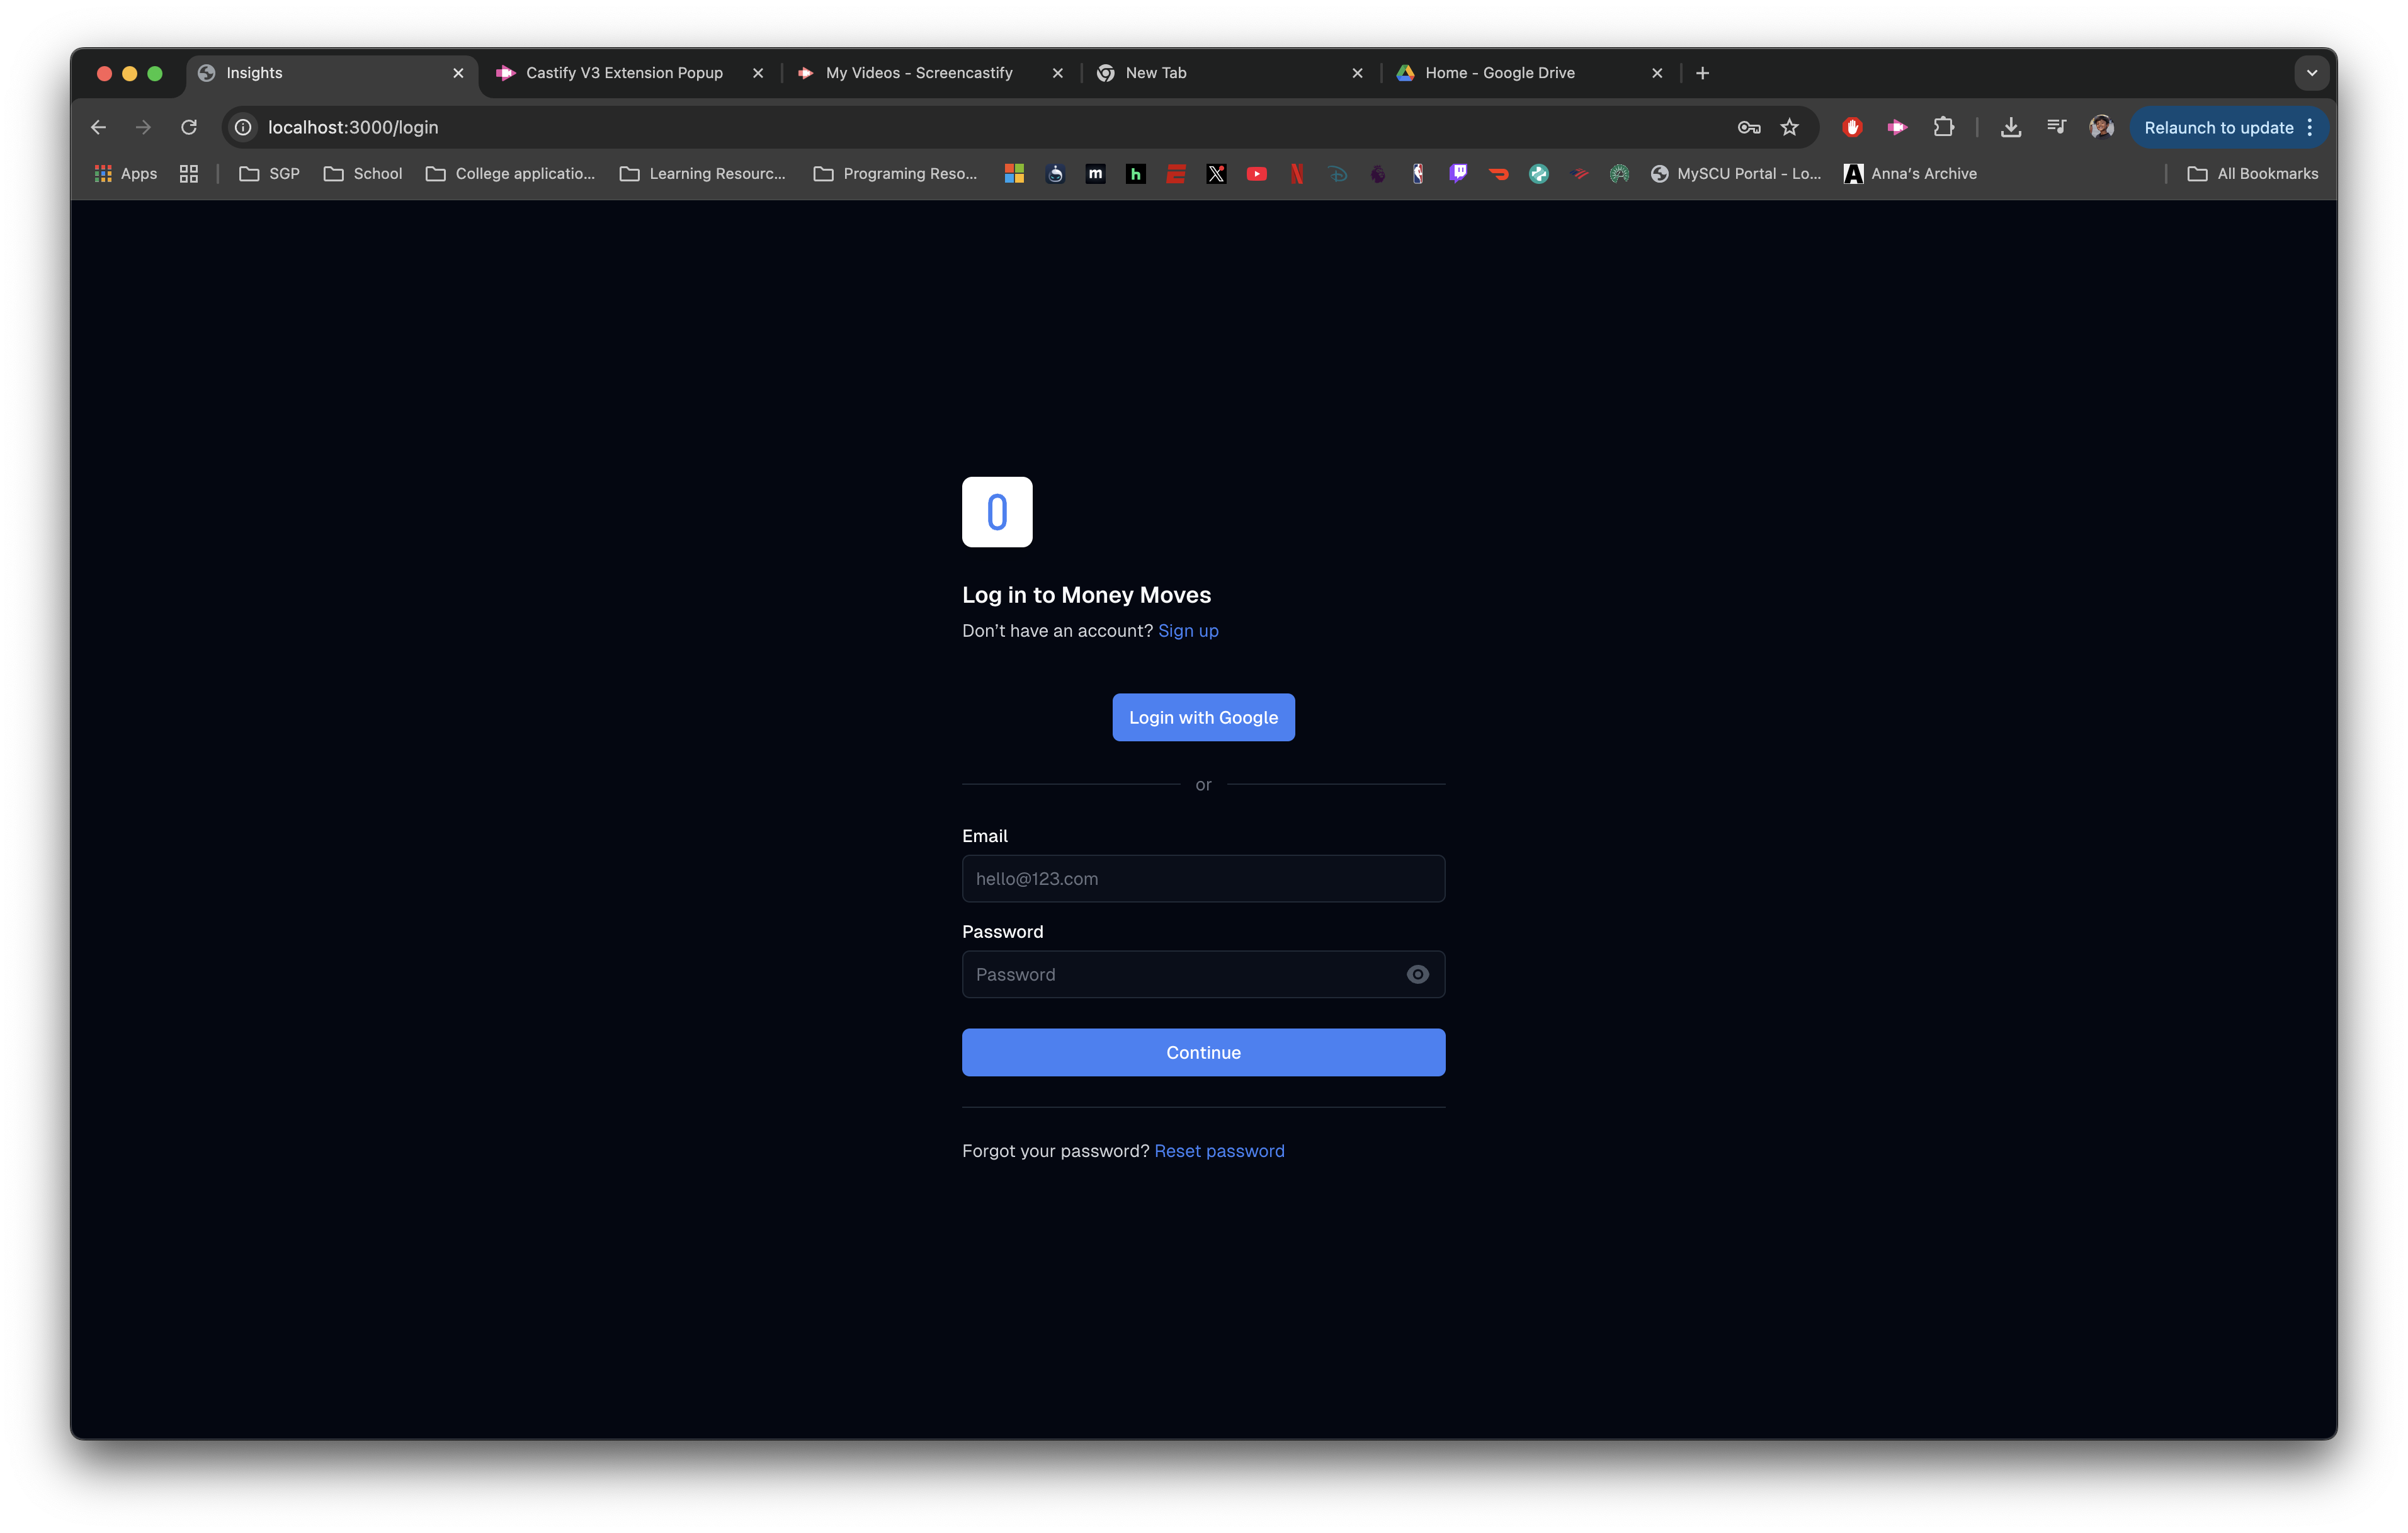Toggle password visibility eye icon

point(1417,974)
